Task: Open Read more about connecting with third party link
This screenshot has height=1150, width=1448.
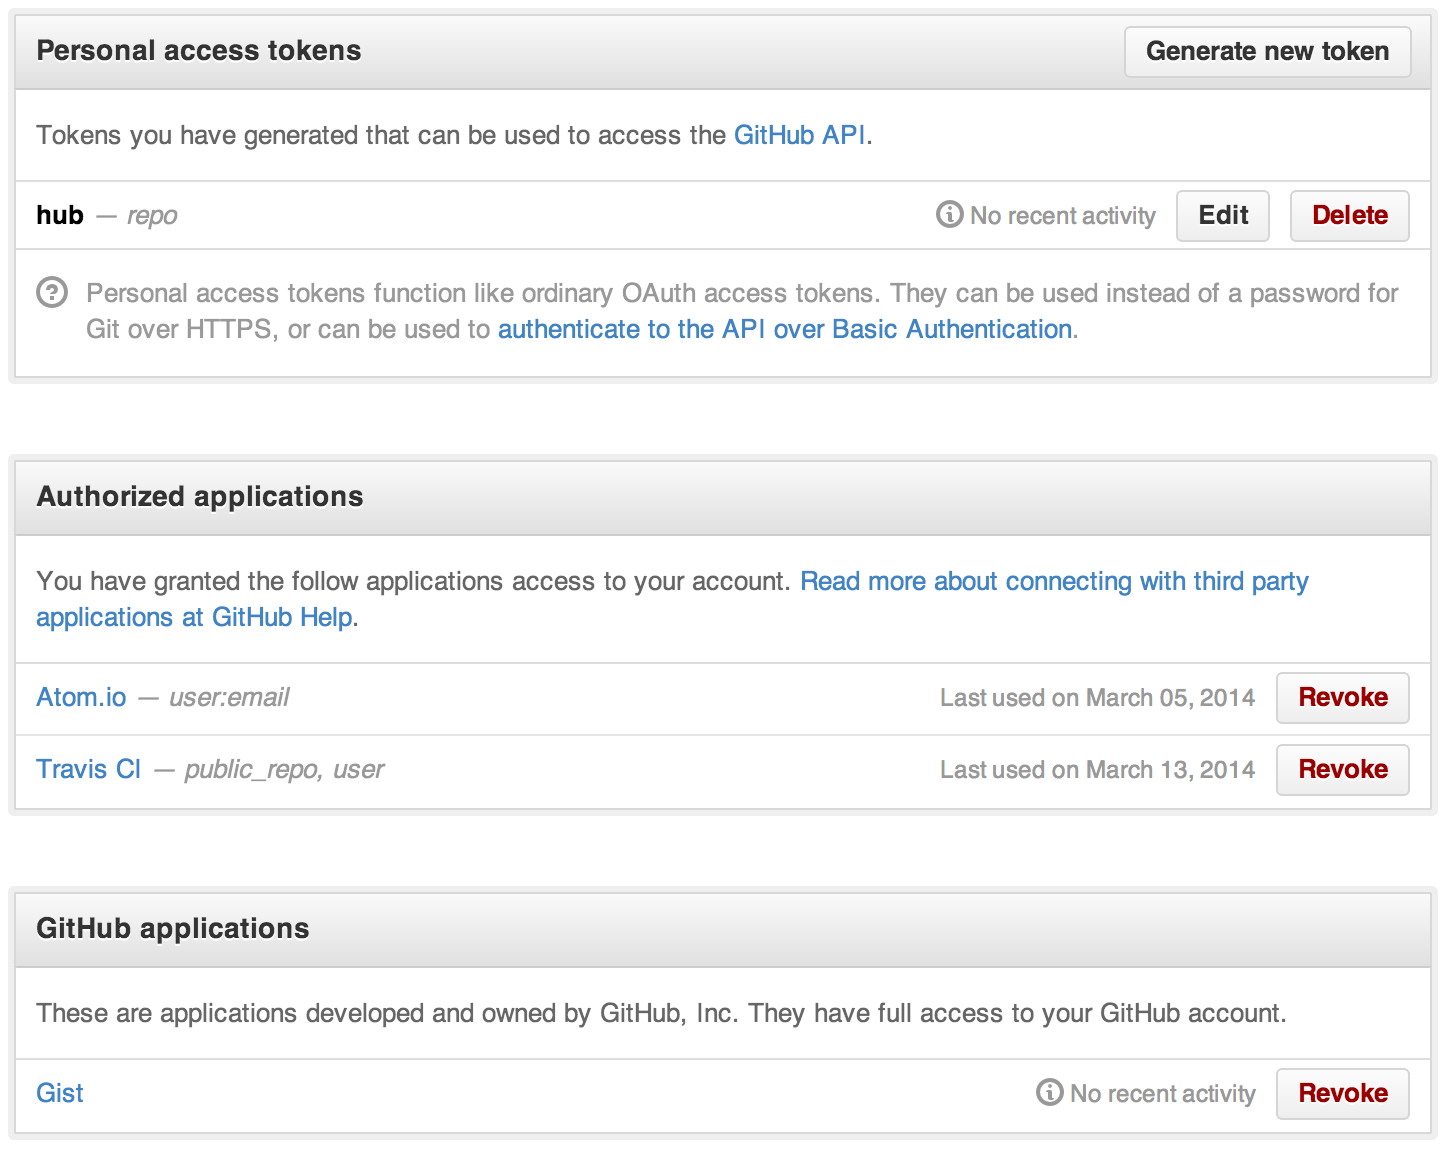Action: coord(672,599)
